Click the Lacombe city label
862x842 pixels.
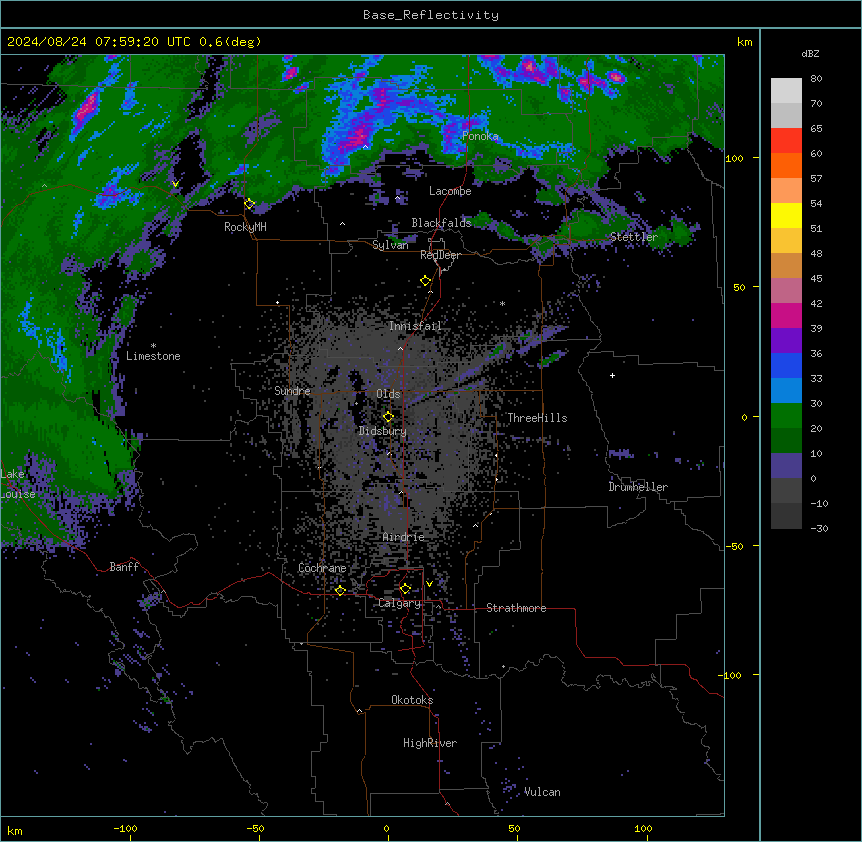(450, 191)
